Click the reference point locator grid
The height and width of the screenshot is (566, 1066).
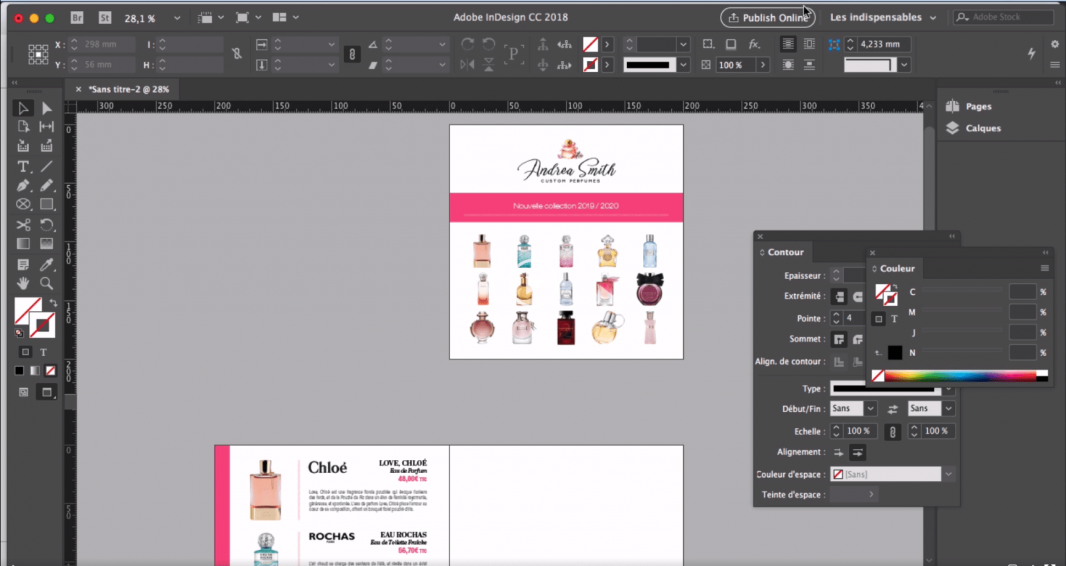coord(38,54)
